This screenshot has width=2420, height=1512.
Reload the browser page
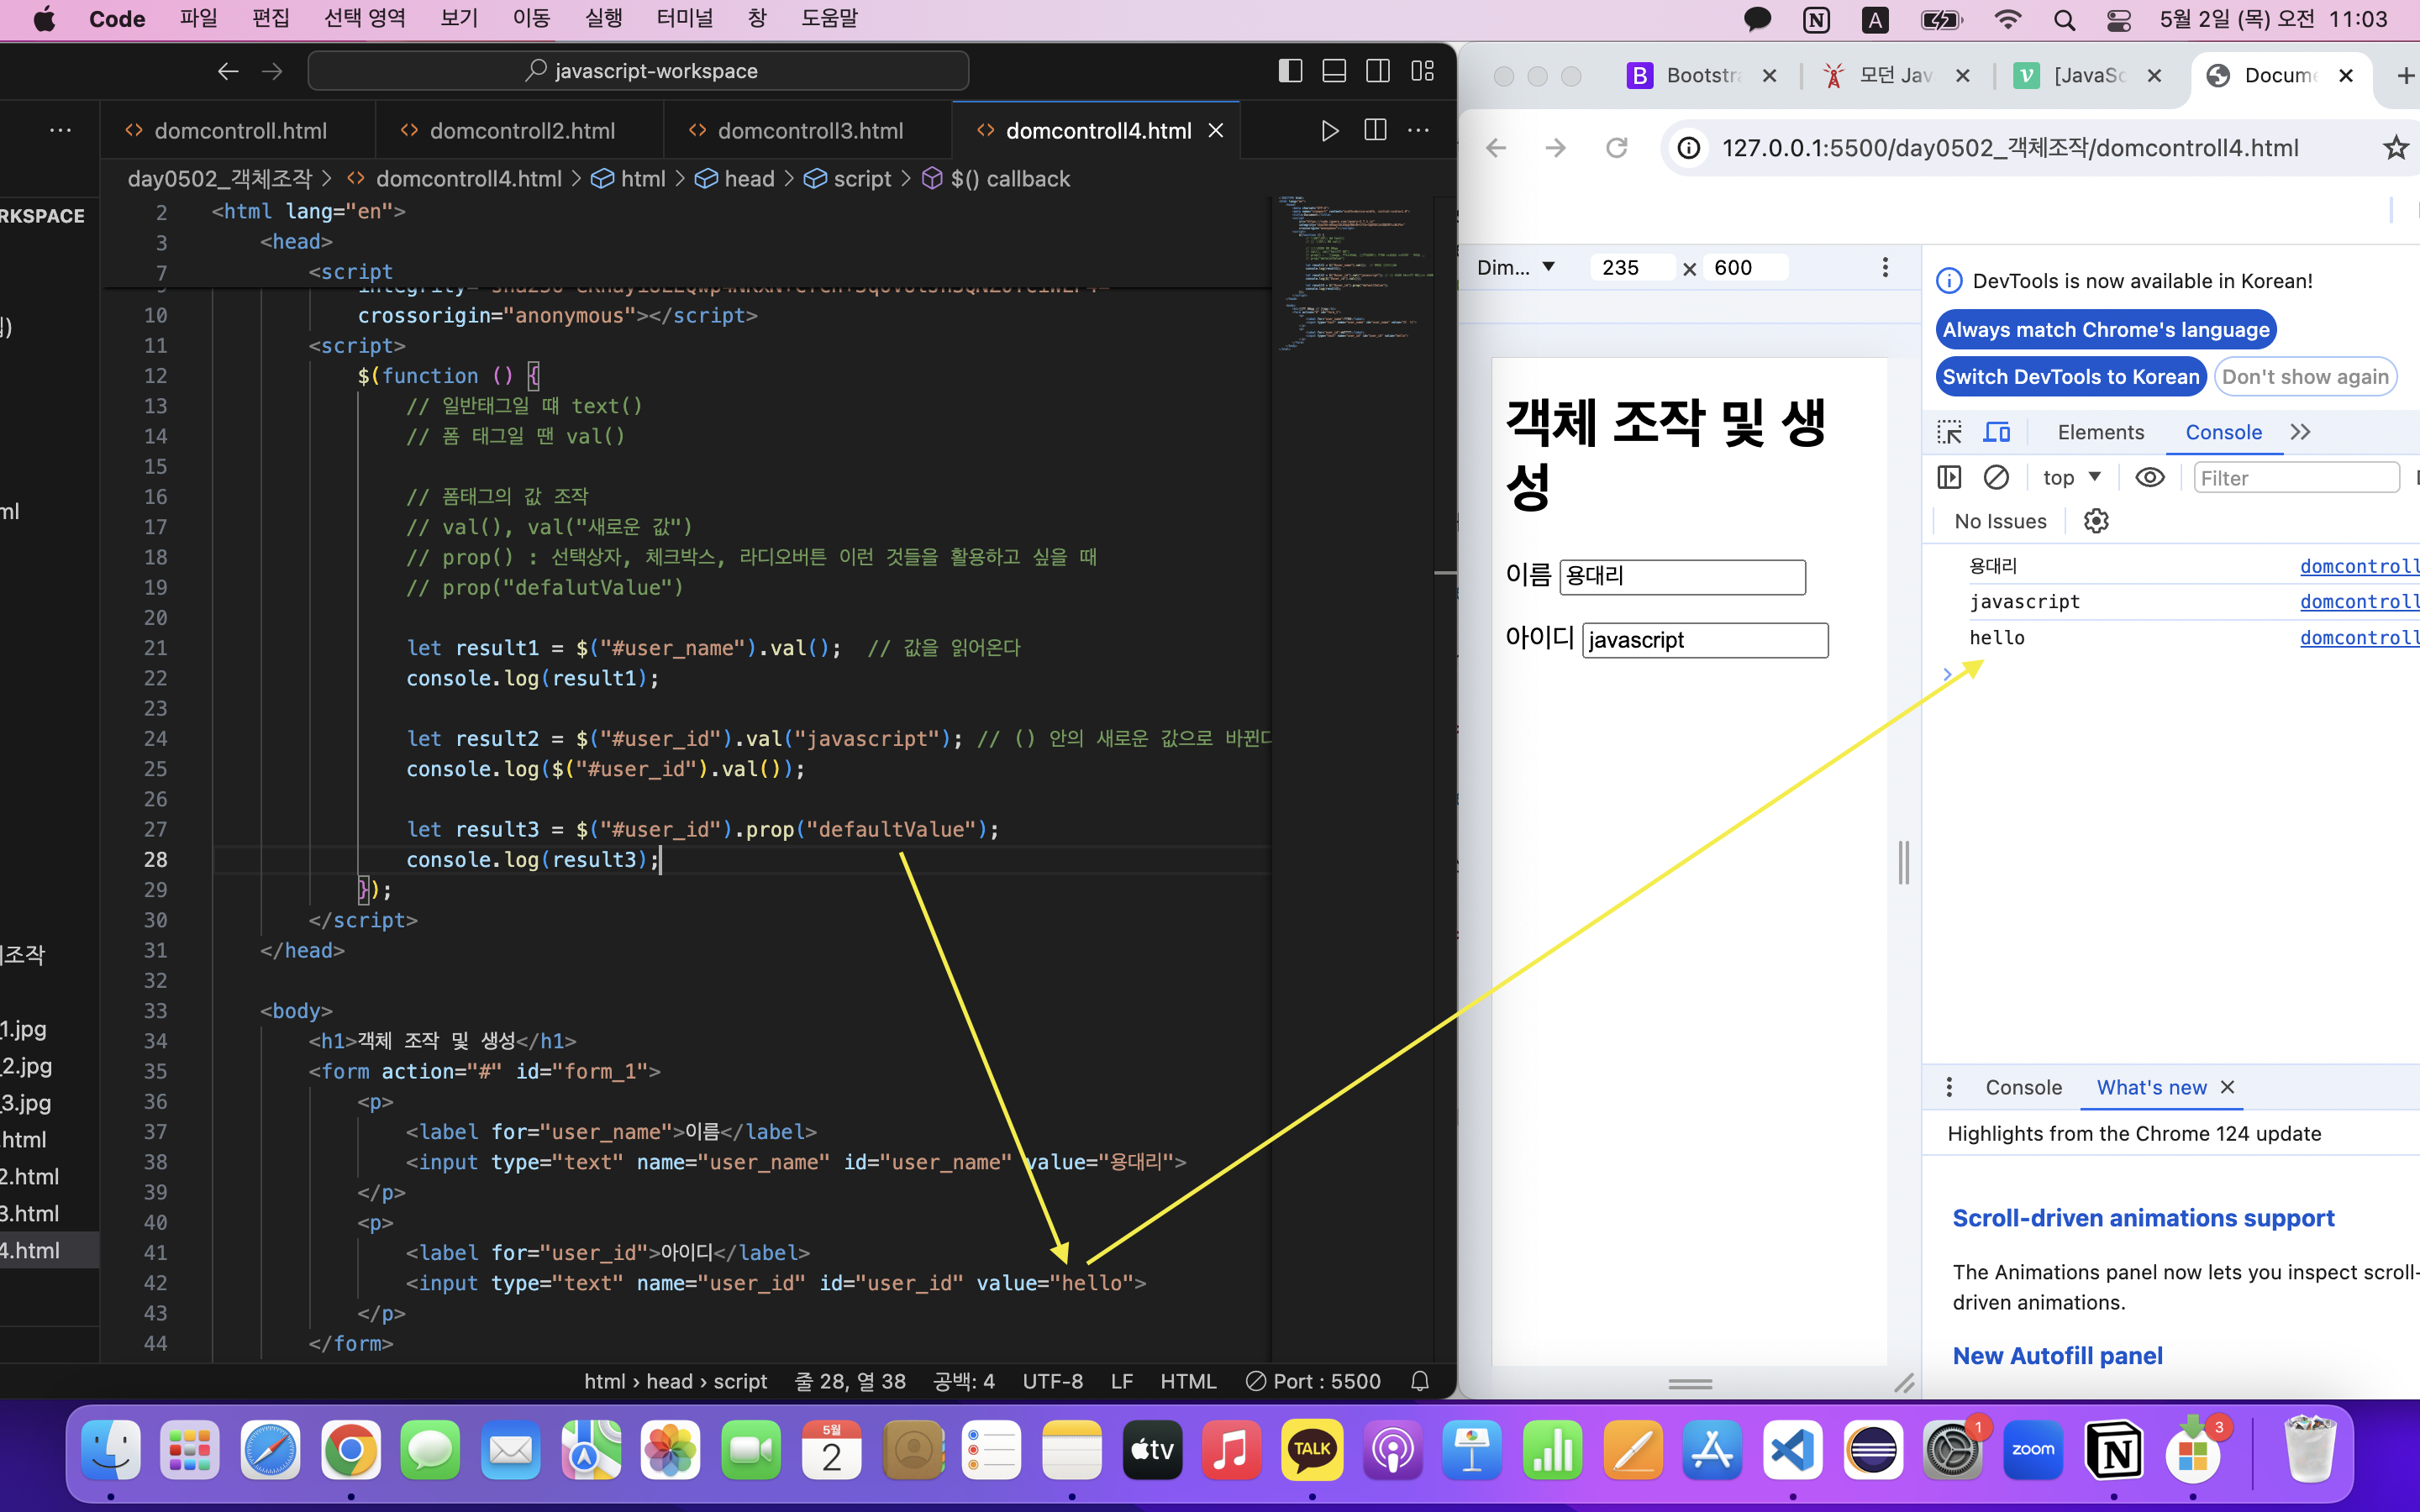point(1616,148)
